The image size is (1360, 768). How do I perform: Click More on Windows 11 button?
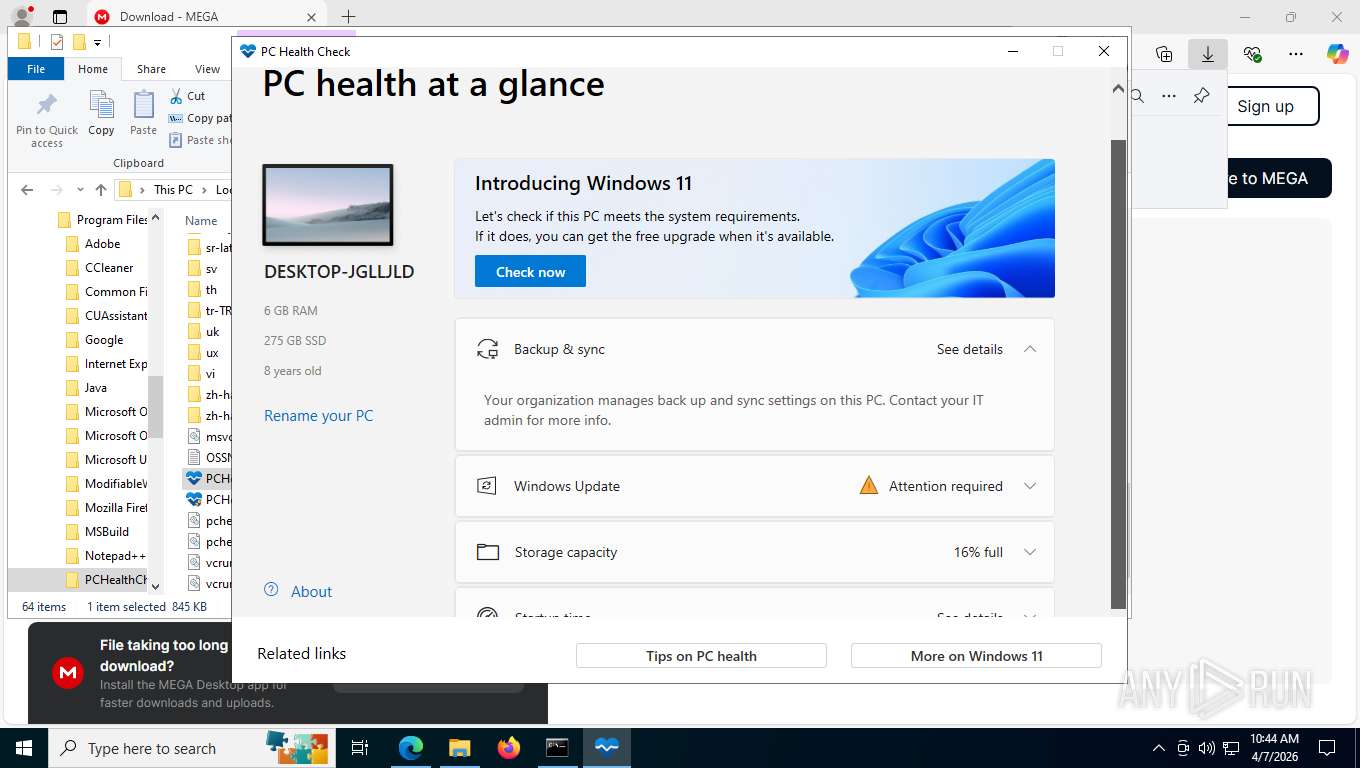(x=976, y=656)
